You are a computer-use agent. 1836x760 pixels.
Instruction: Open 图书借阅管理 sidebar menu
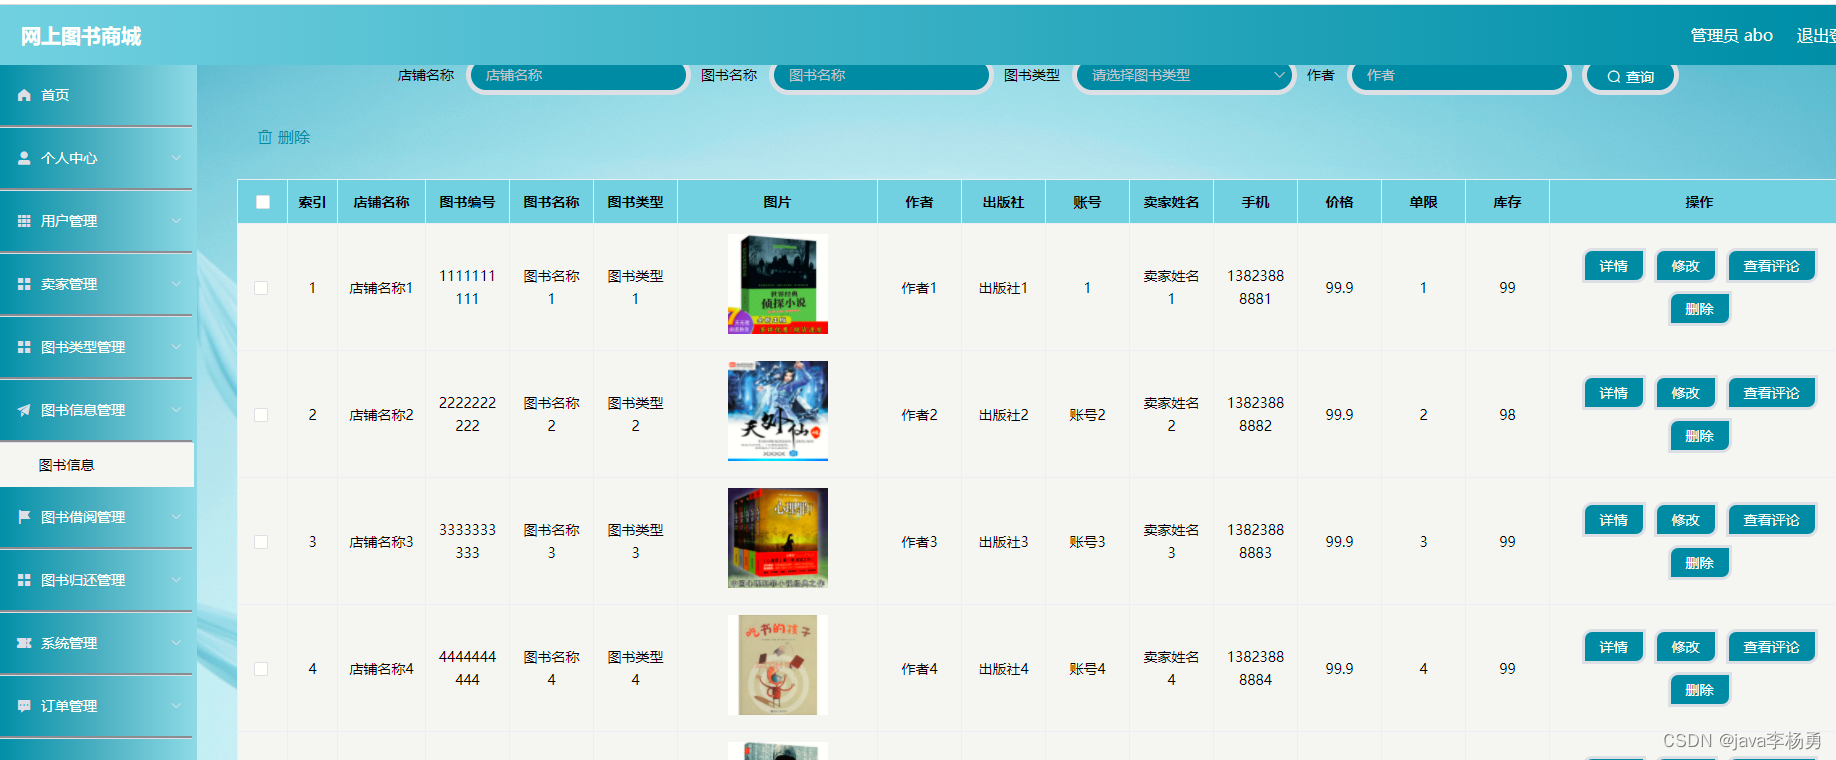coord(96,517)
